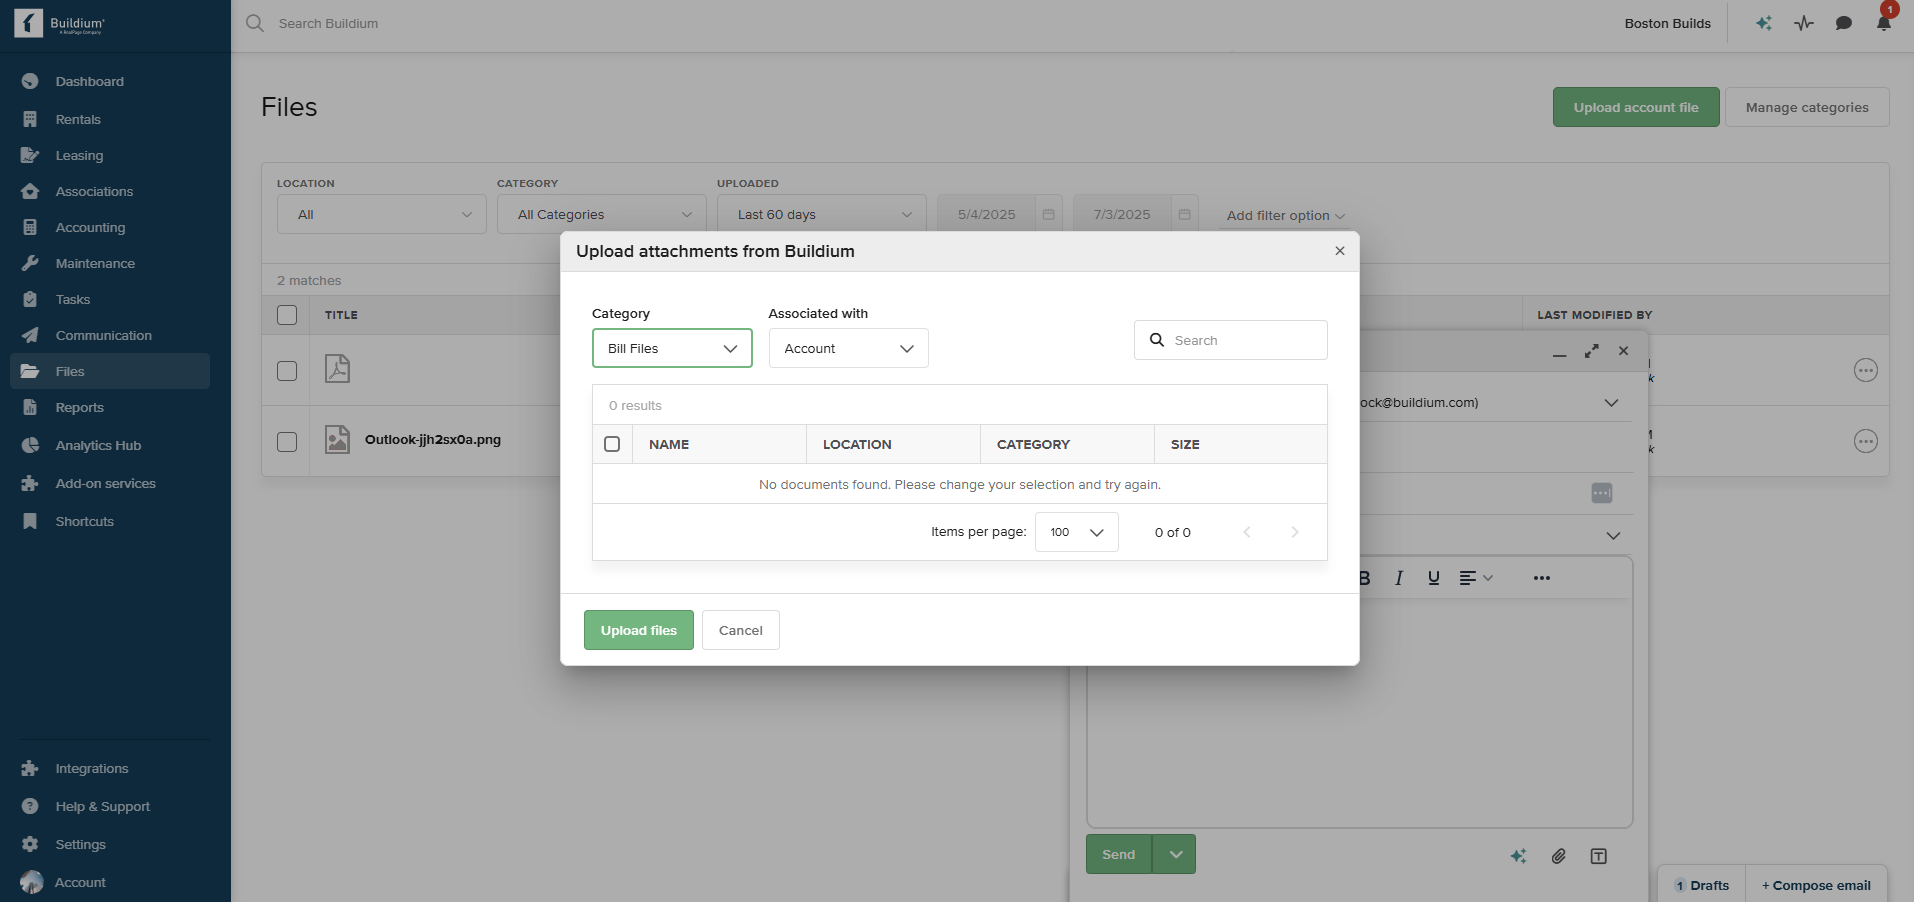Attach a file with the paperclip icon
1914x902 pixels.
[x=1557, y=856]
